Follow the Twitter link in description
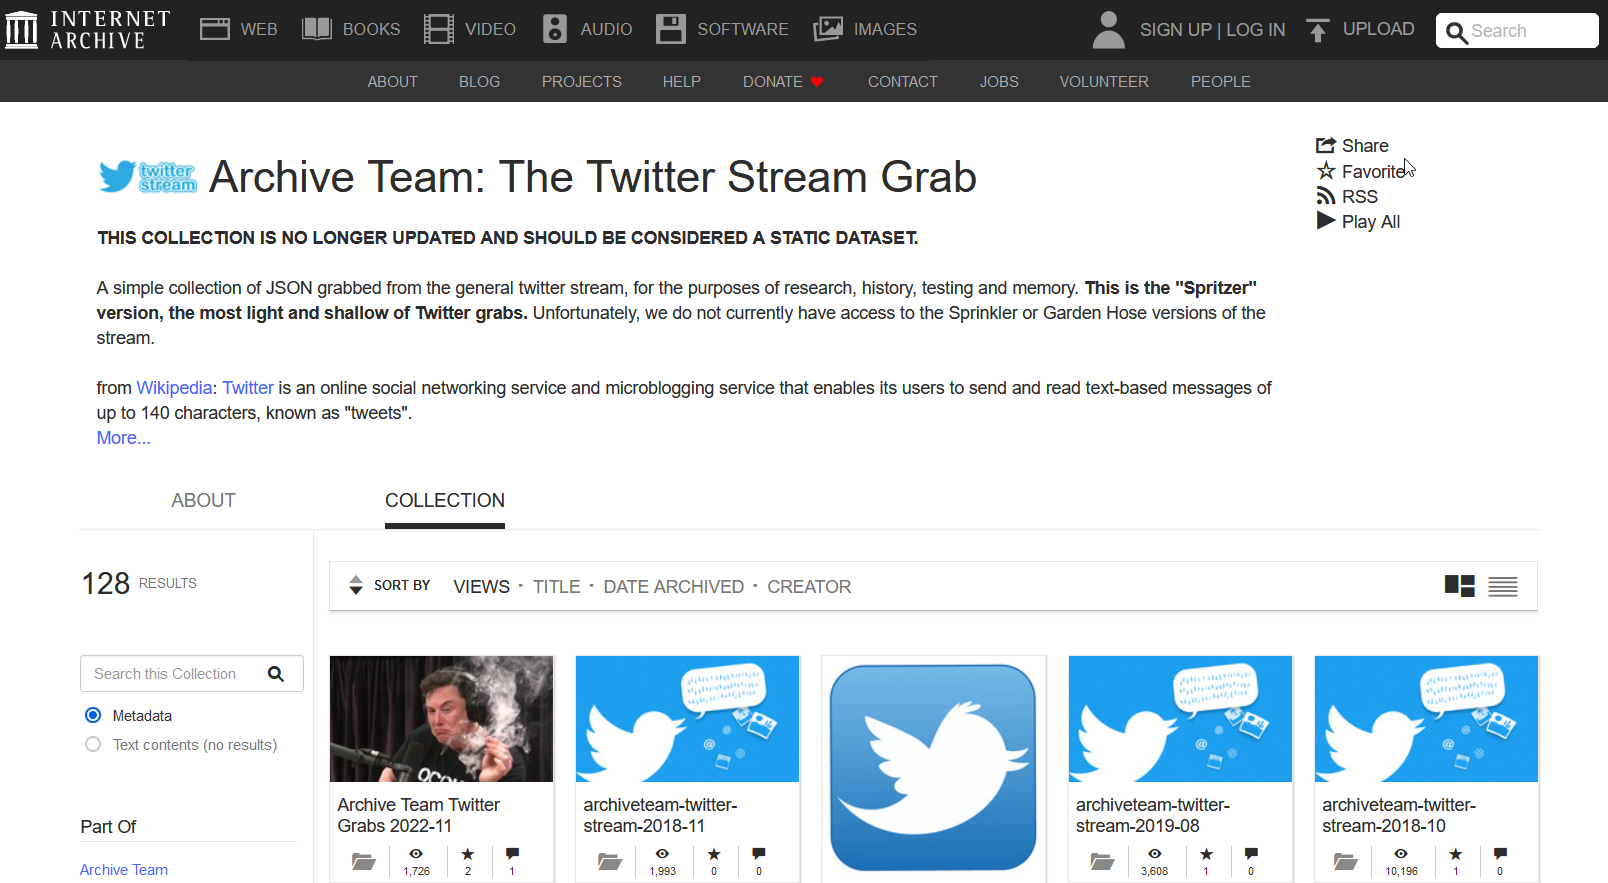 click(248, 388)
